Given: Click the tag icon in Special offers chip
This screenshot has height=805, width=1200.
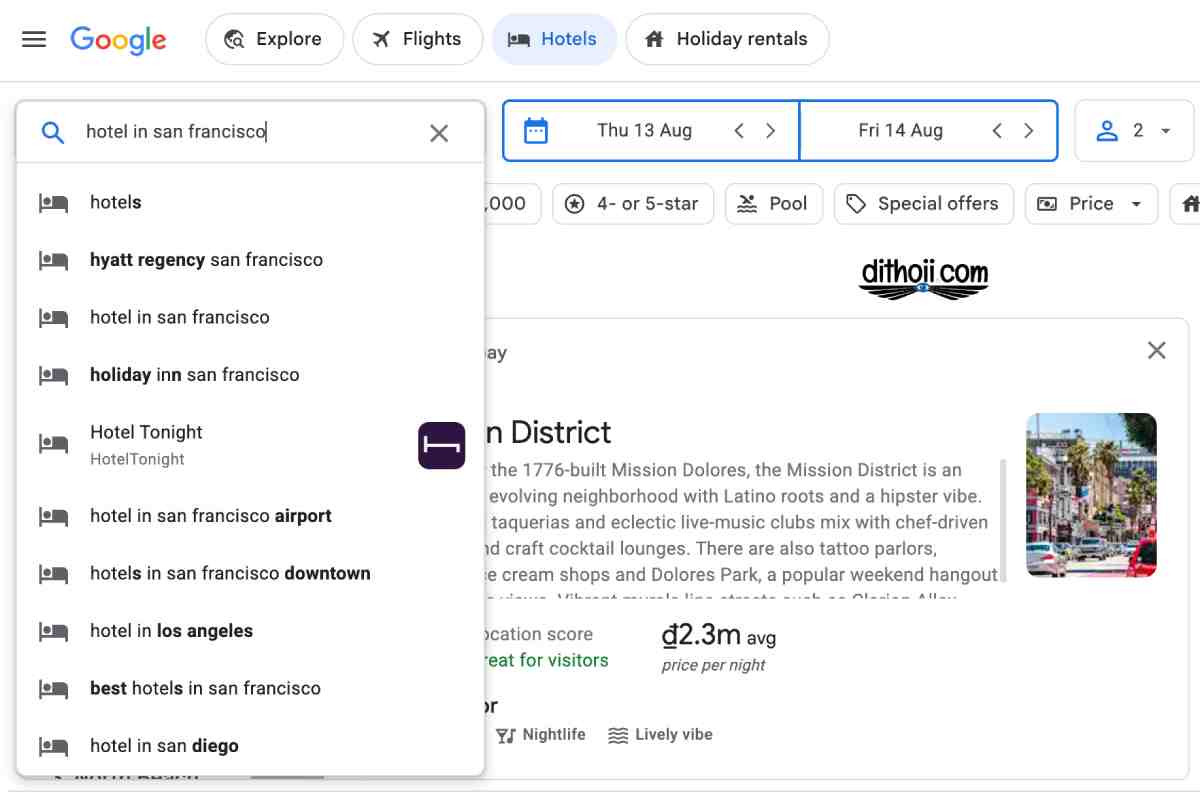Looking at the screenshot, I should 856,204.
